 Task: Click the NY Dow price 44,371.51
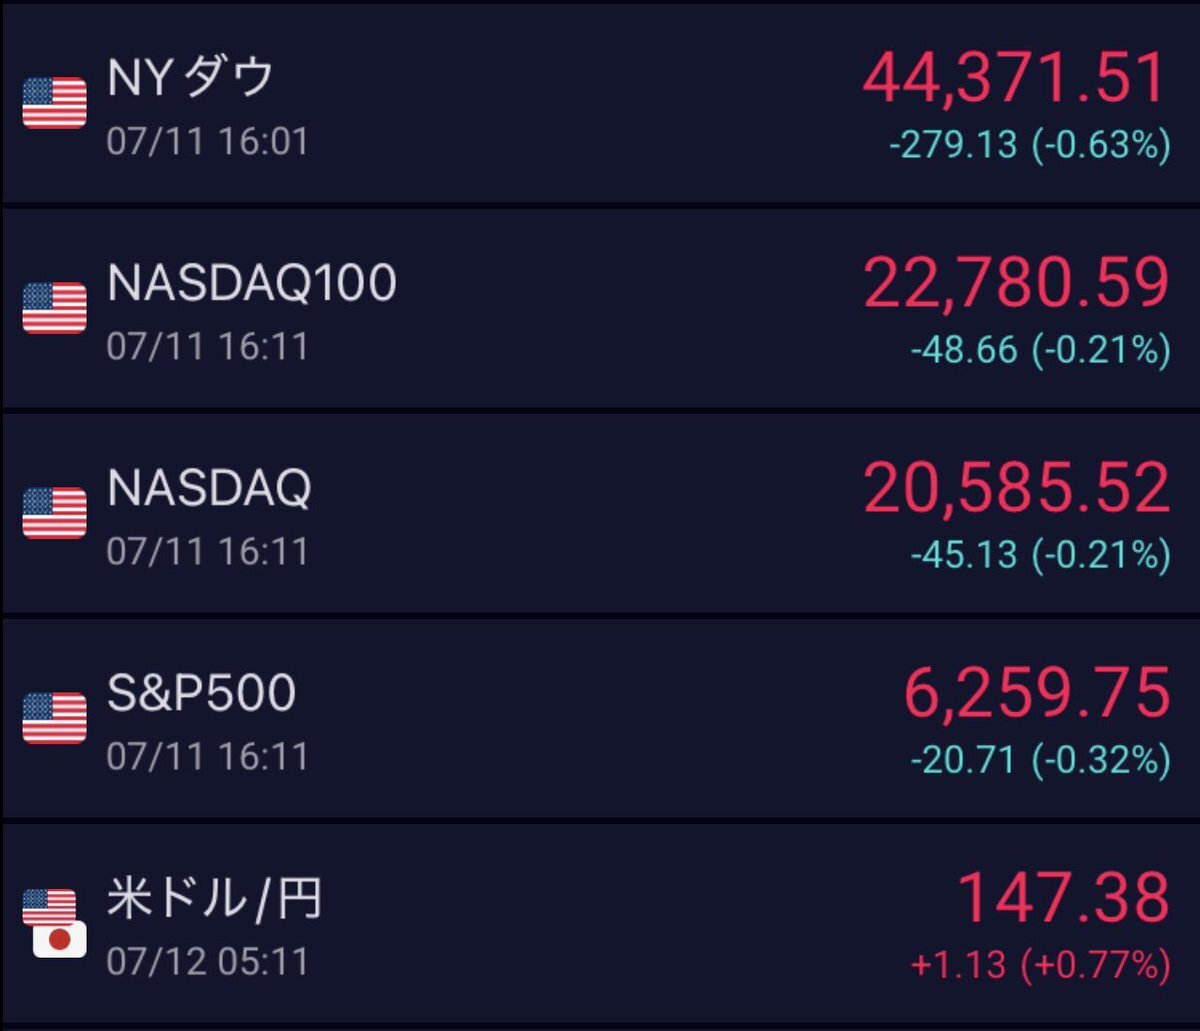[1016, 78]
